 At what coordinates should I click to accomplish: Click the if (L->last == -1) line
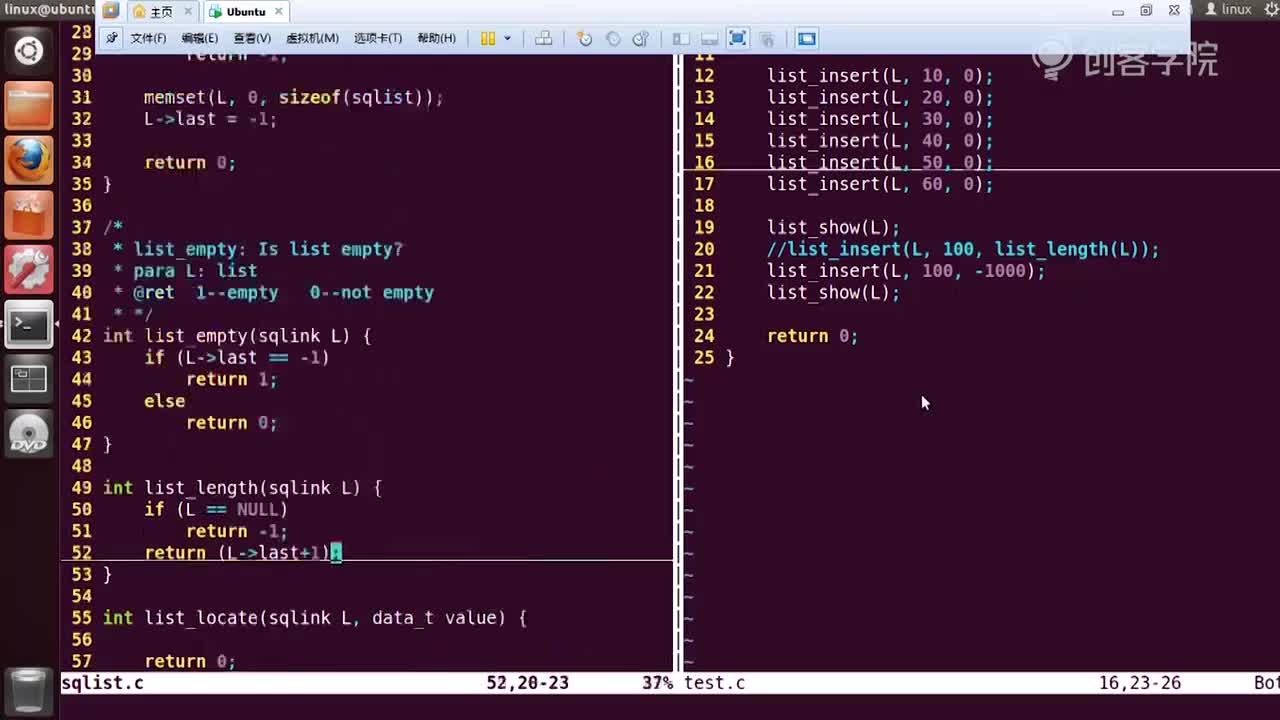click(237, 358)
